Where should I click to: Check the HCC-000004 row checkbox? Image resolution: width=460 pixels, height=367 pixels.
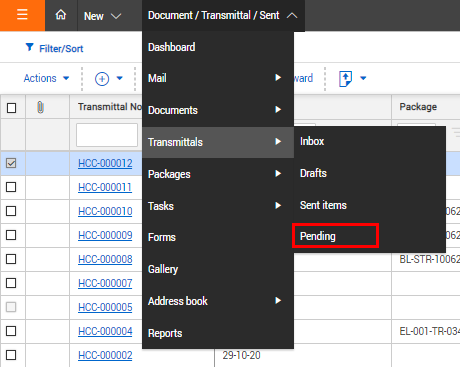(11, 331)
